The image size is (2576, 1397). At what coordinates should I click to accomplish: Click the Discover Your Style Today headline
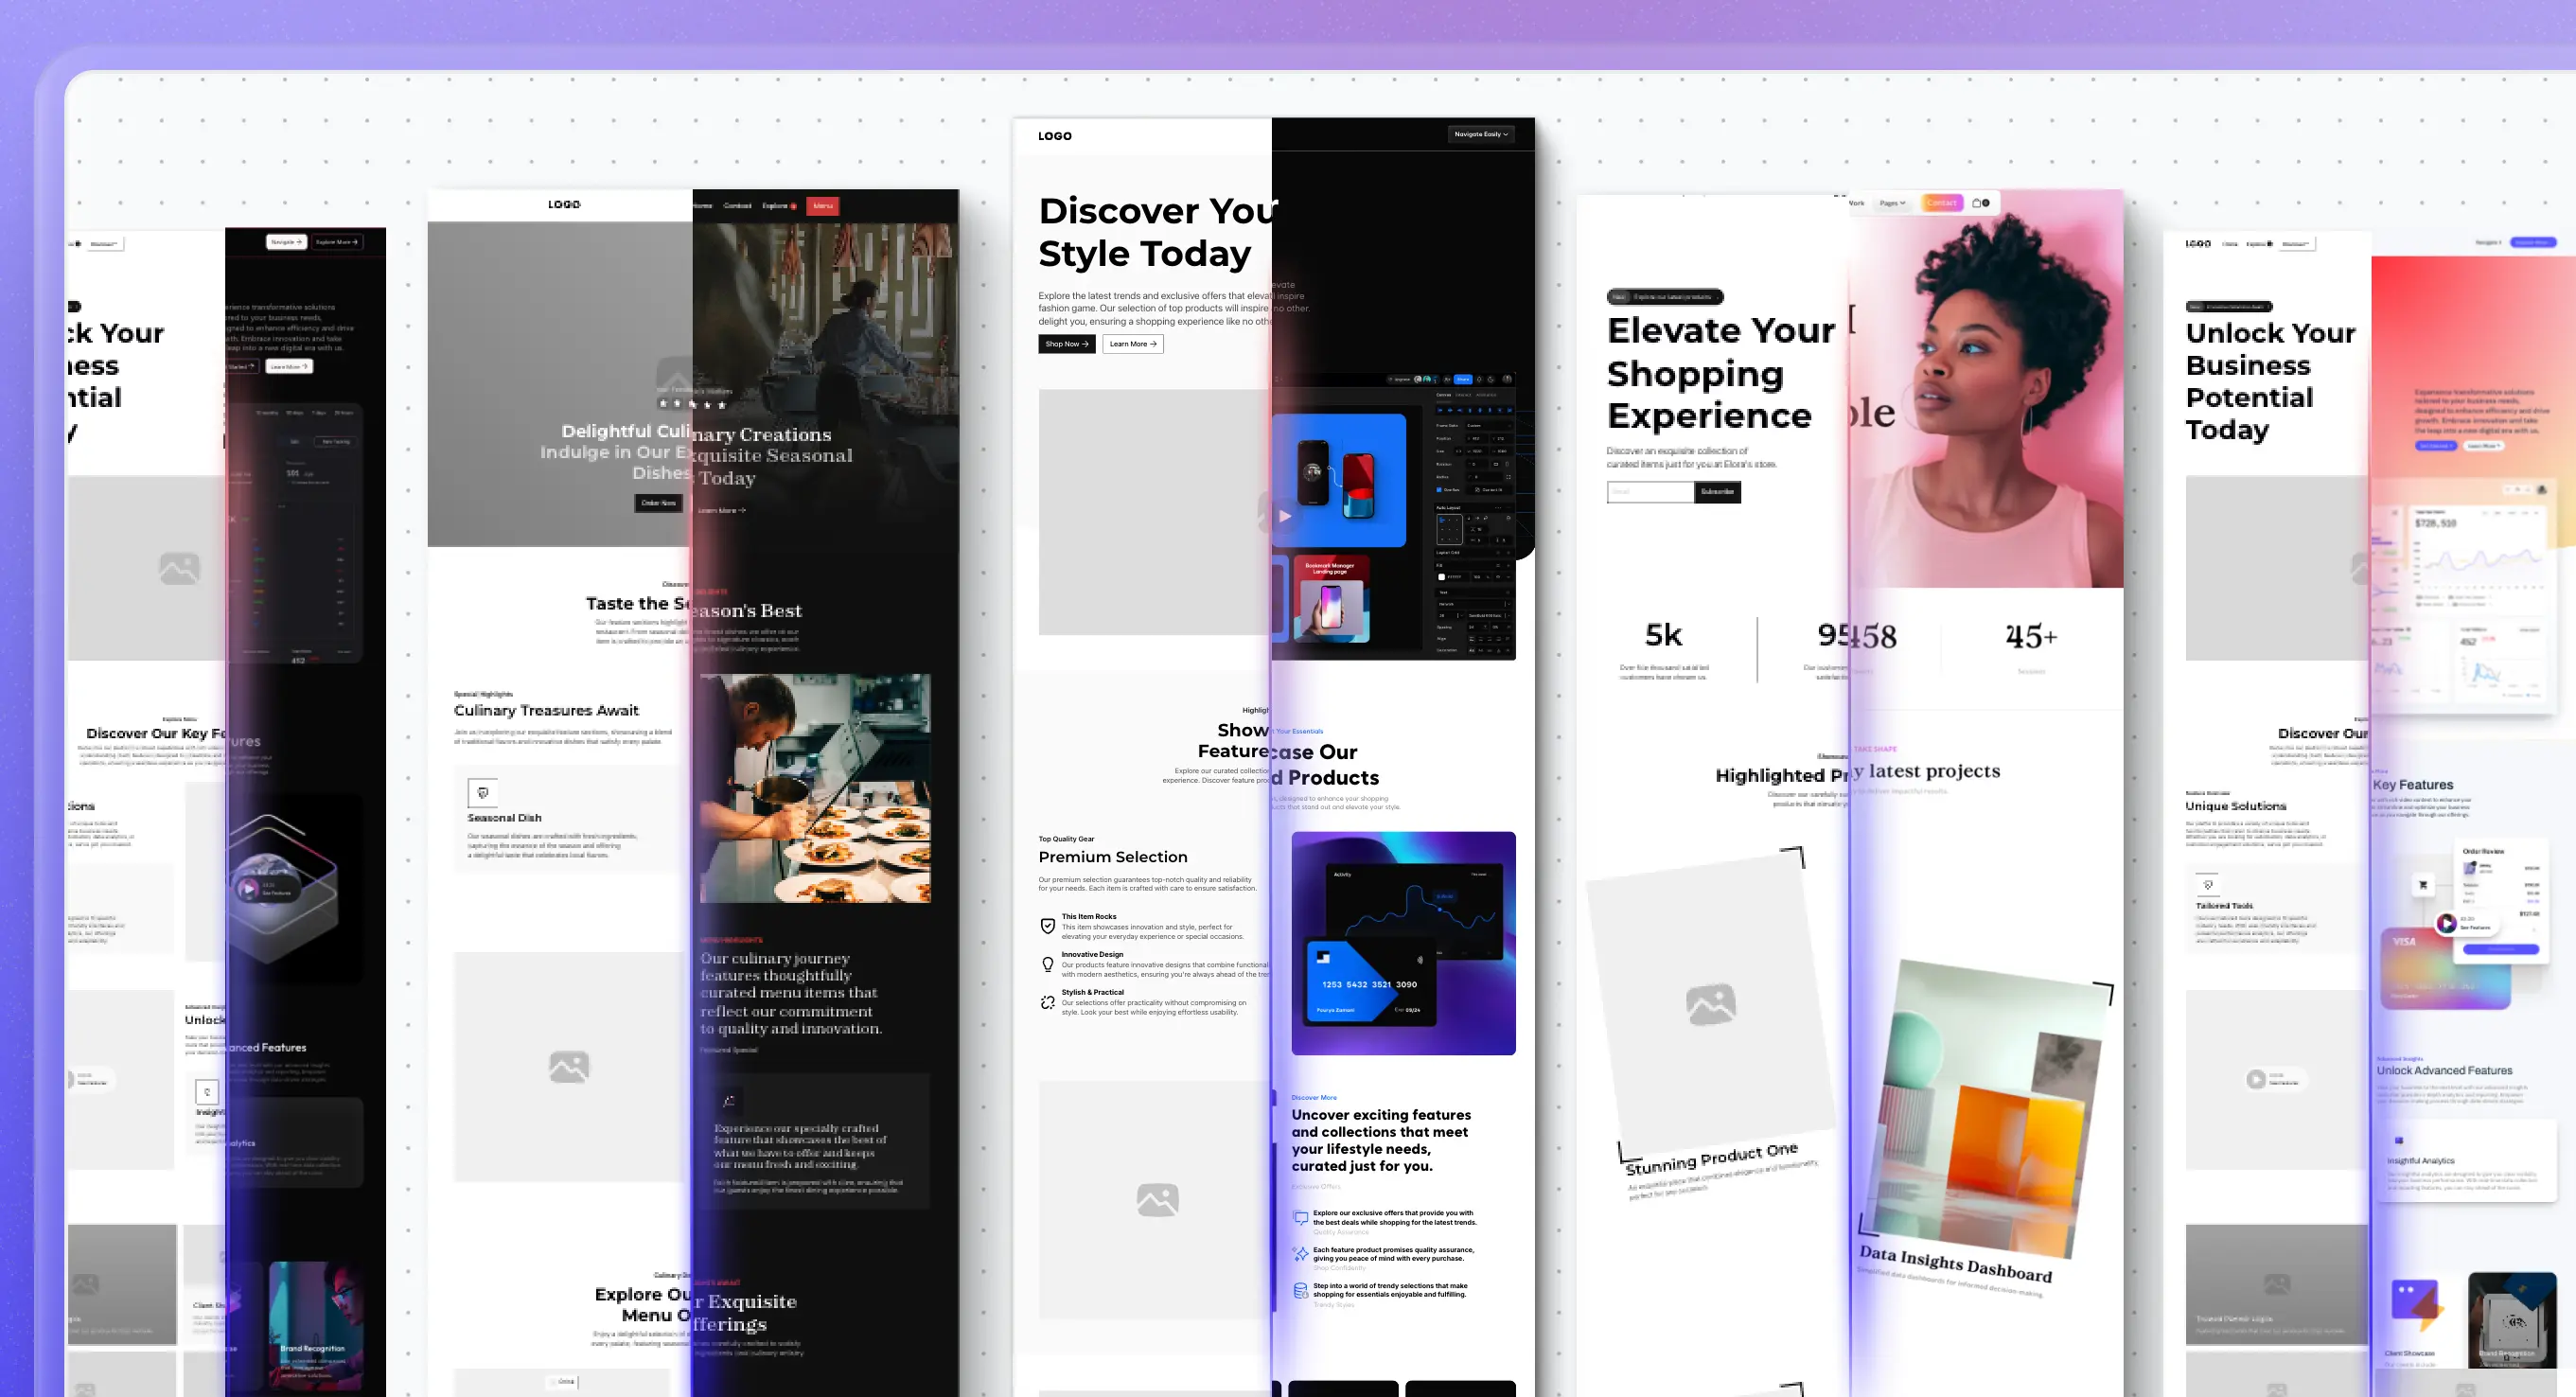(1158, 232)
